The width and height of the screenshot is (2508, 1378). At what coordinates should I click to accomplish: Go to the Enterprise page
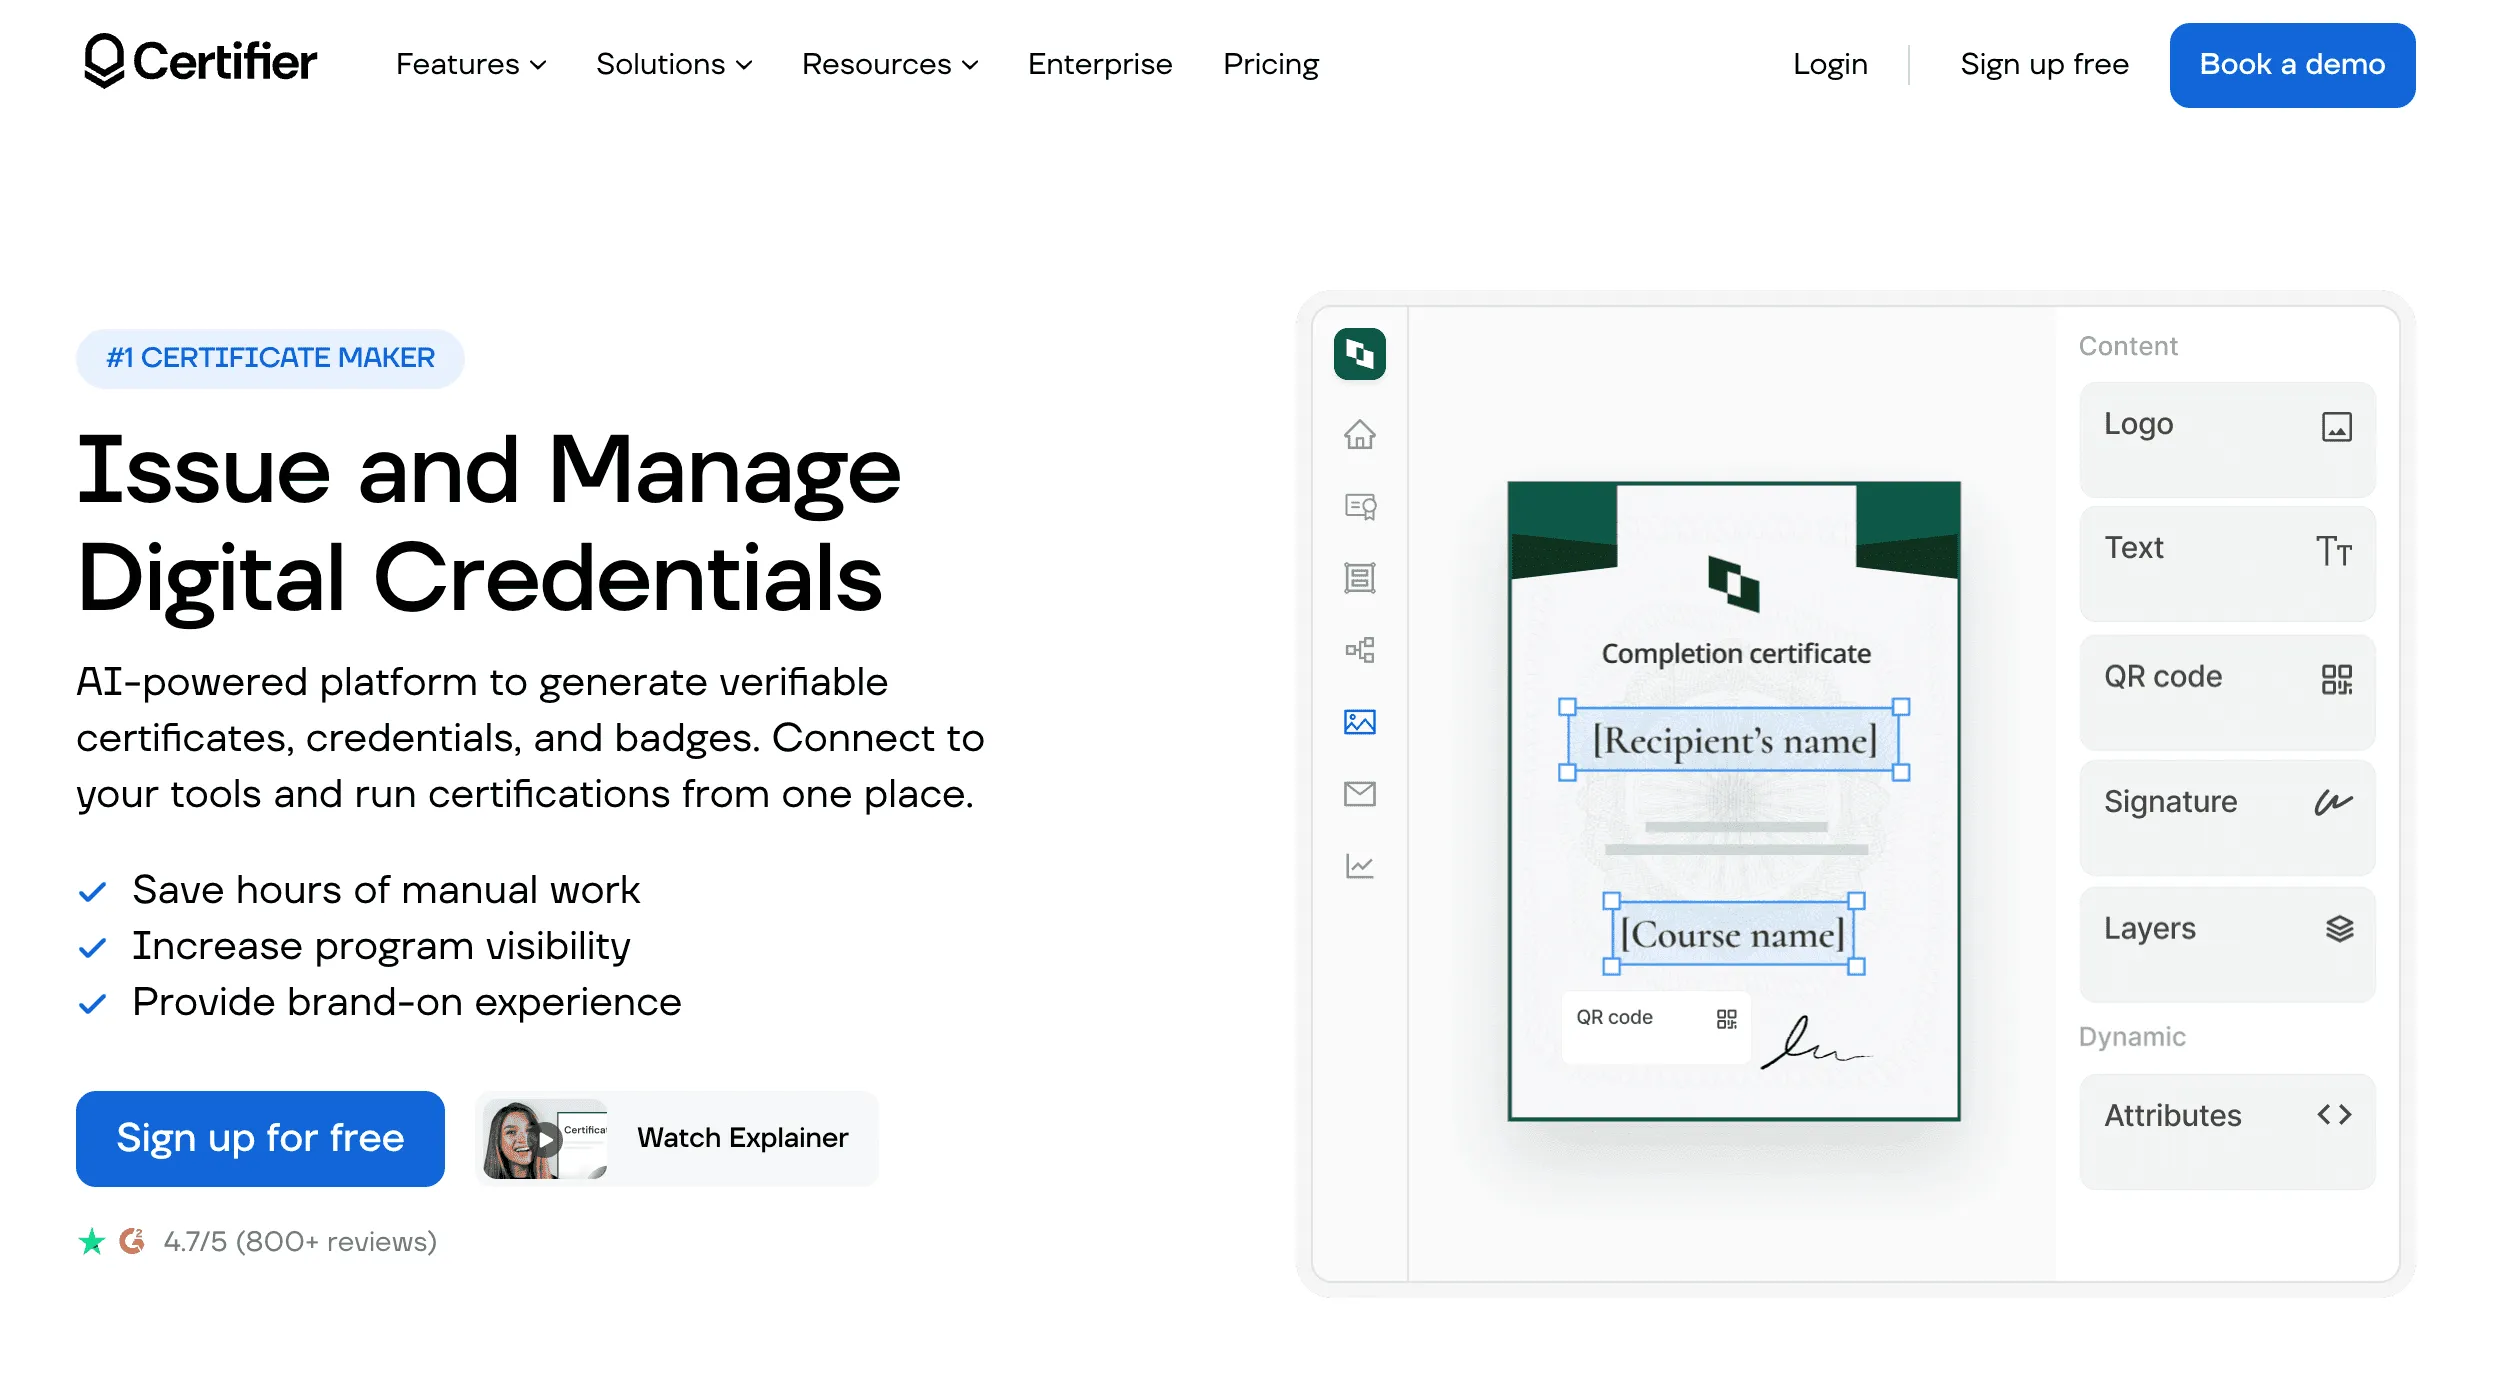click(1100, 64)
